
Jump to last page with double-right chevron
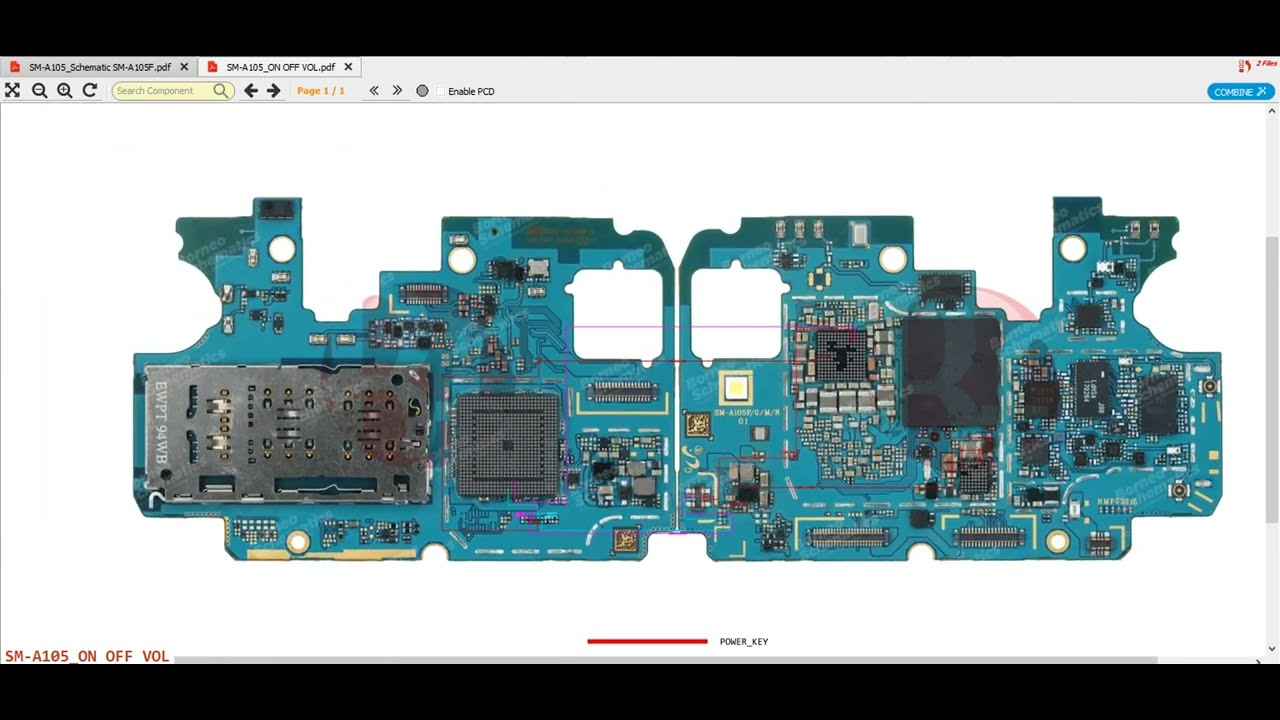[397, 90]
